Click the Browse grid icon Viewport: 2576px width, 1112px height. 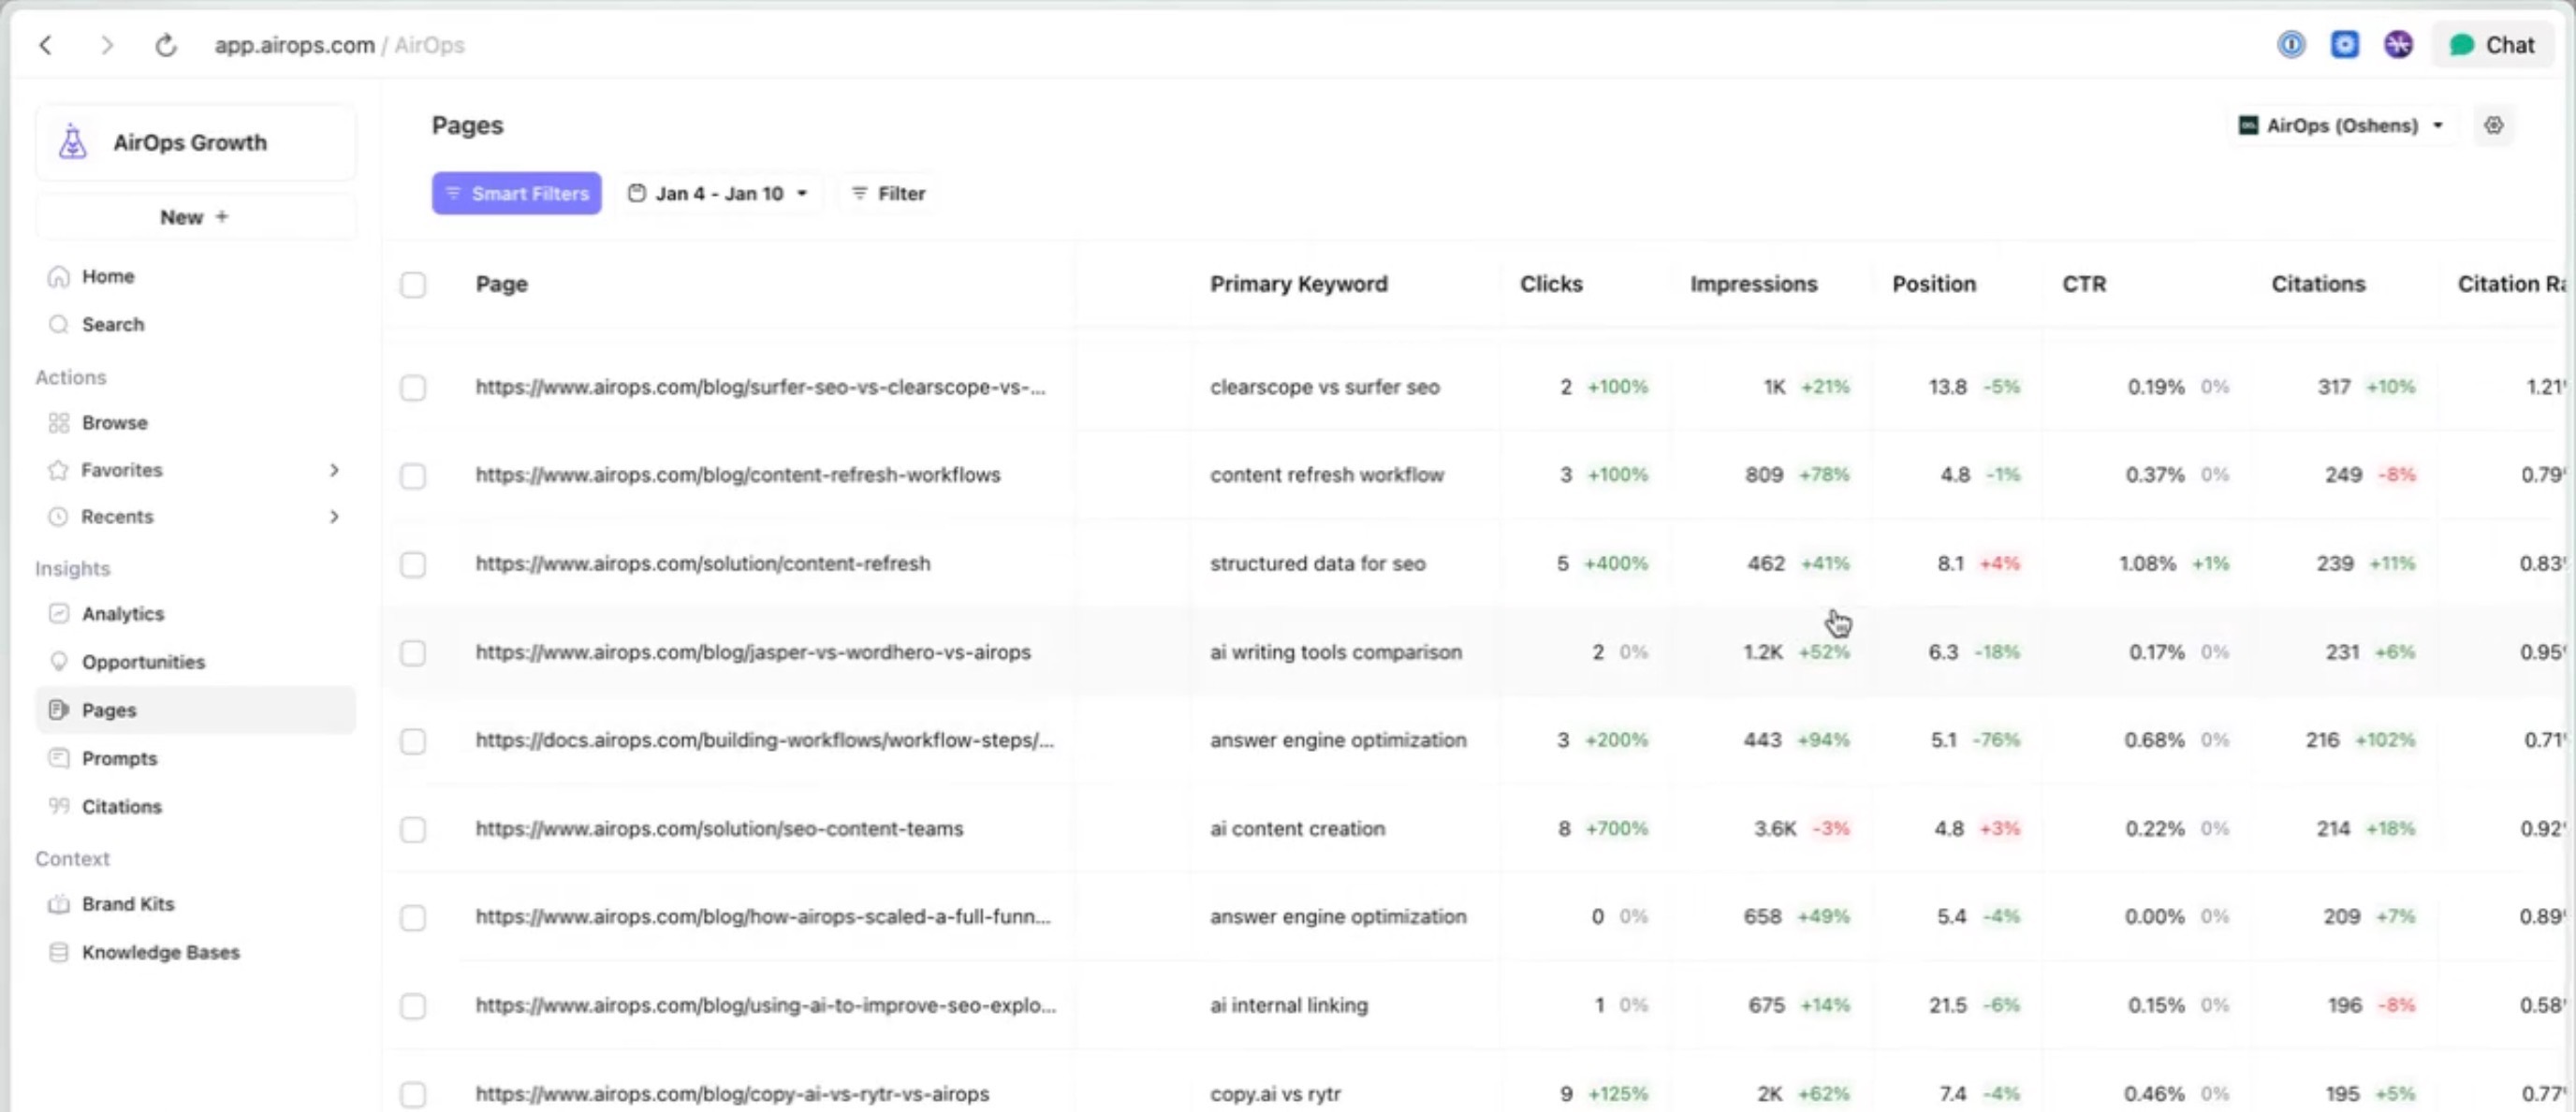59,422
